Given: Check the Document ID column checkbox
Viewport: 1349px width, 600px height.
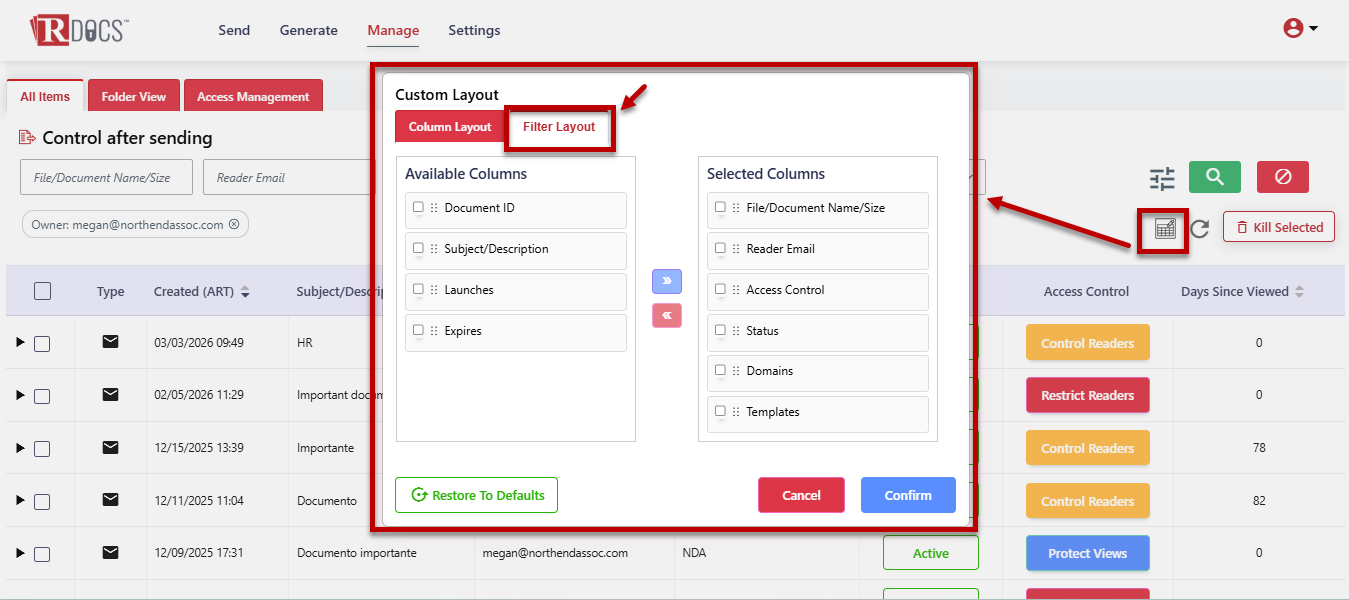Looking at the screenshot, I should 418,208.
